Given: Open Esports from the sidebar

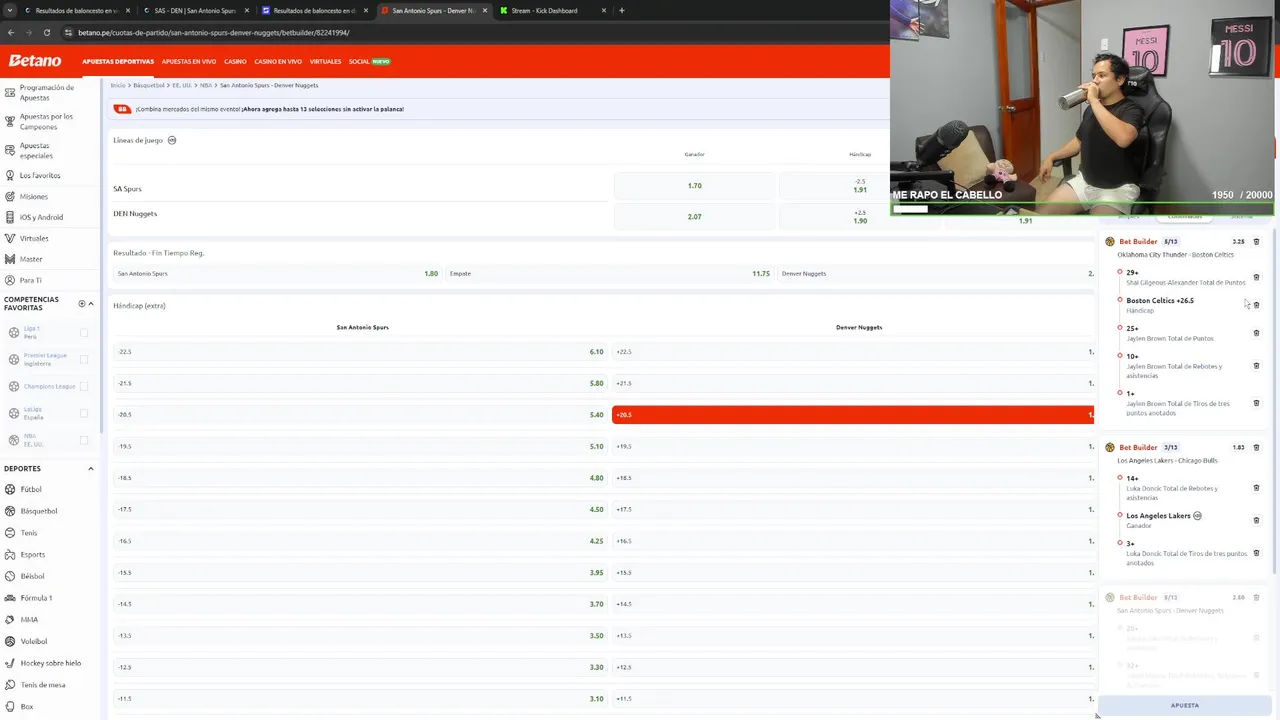Looking at the screenshot, I should coord(32,554).
